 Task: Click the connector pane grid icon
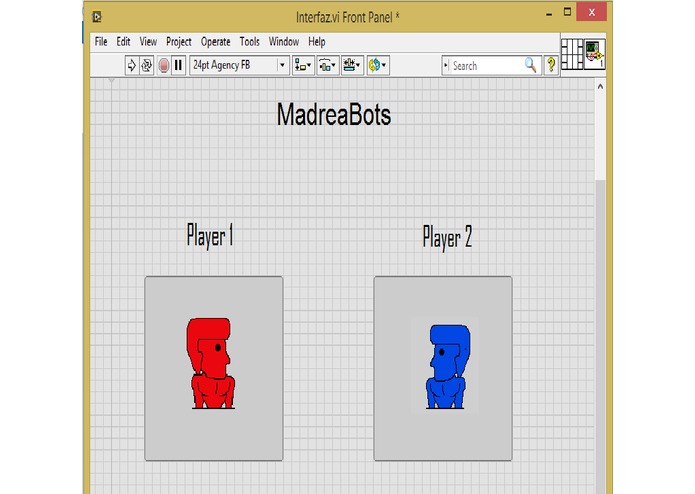(x=572, y=54)
